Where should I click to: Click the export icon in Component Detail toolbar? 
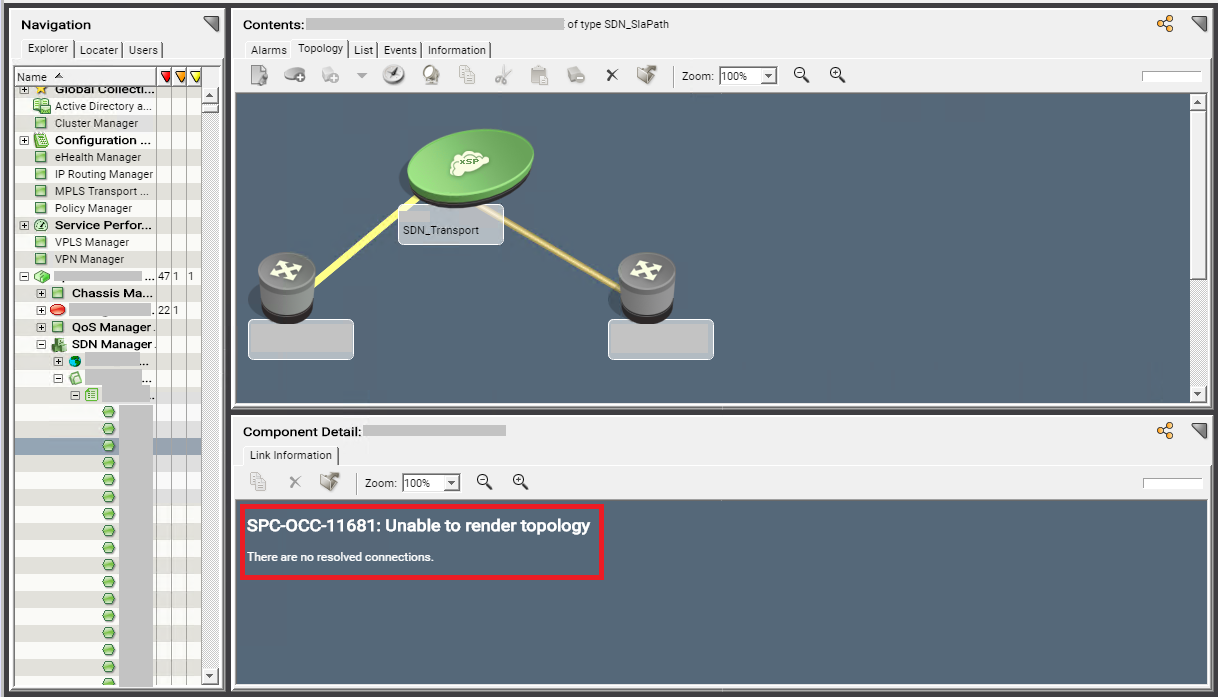[330, 482]
